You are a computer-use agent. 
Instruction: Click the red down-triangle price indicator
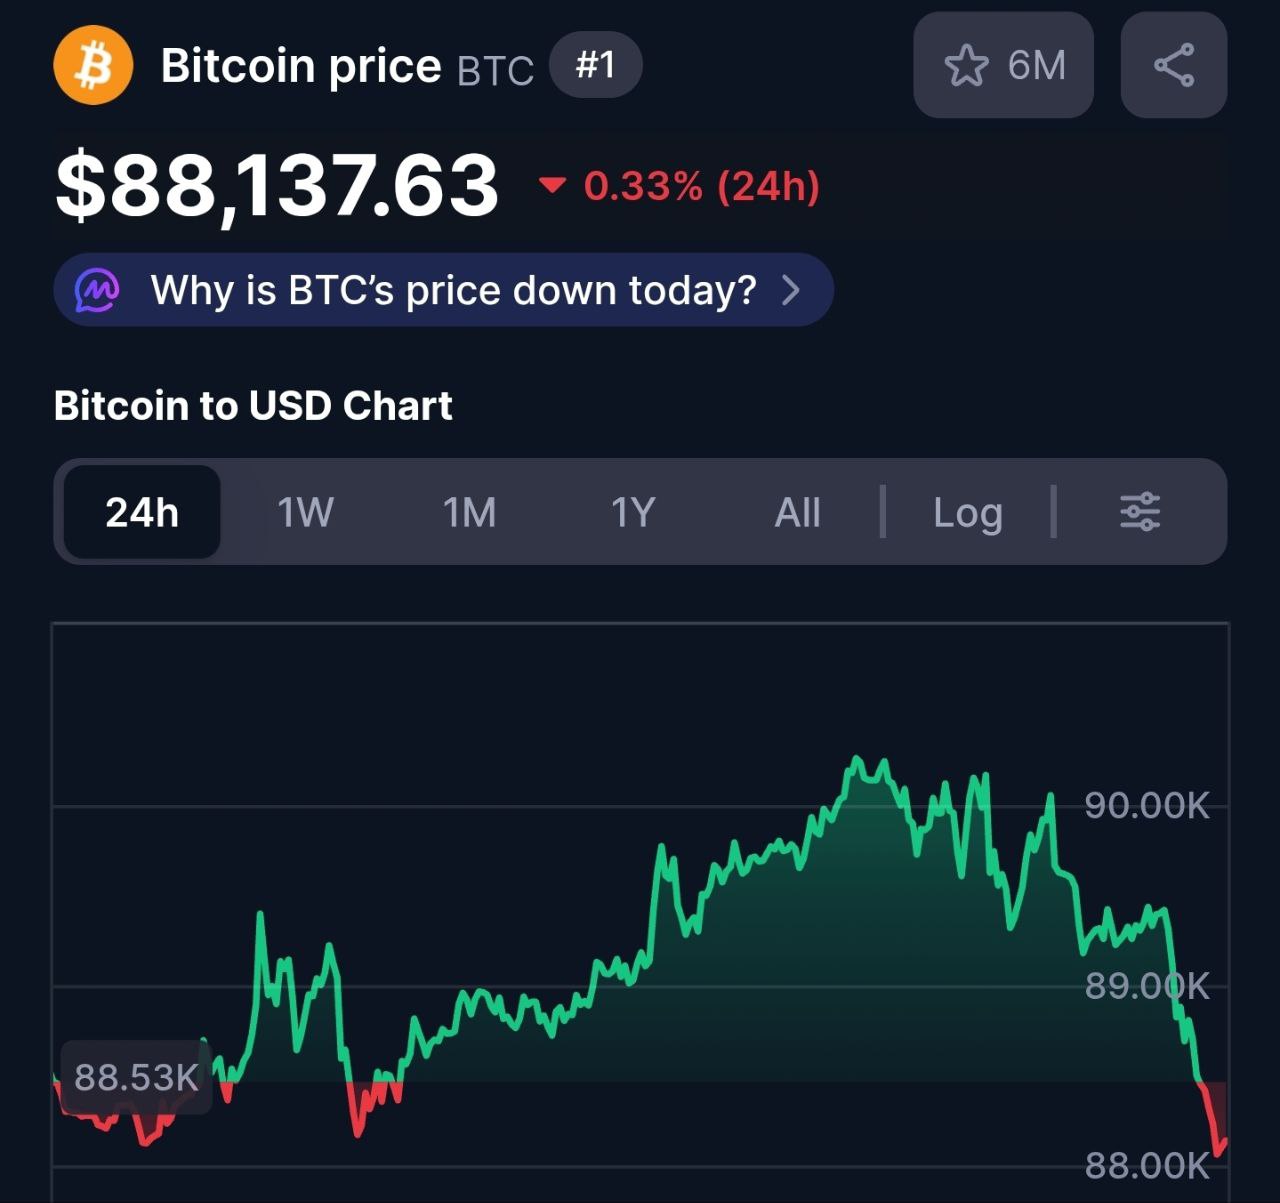pyautogui.click(x=552, y=185)
